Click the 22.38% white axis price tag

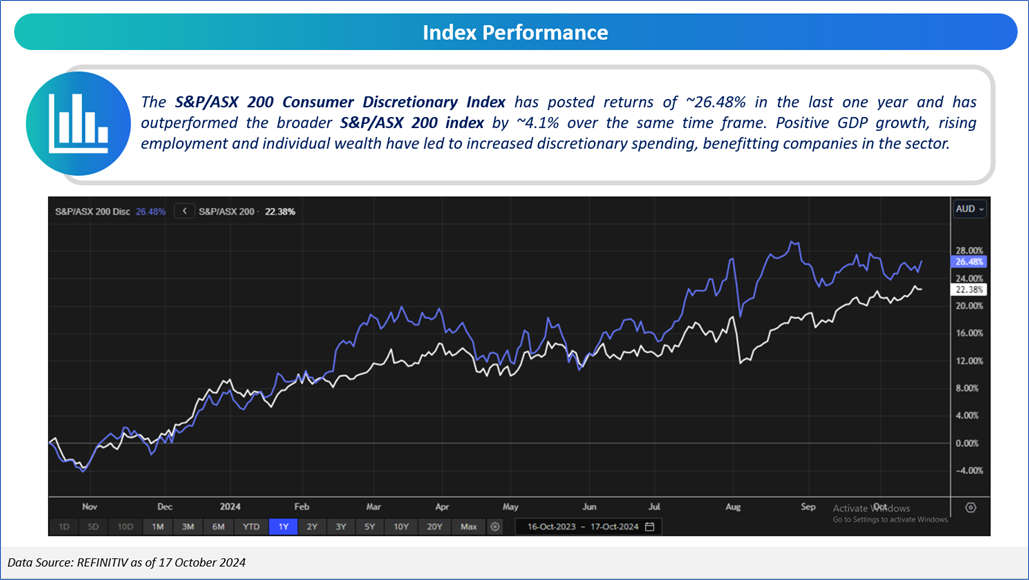pos(969,289)
